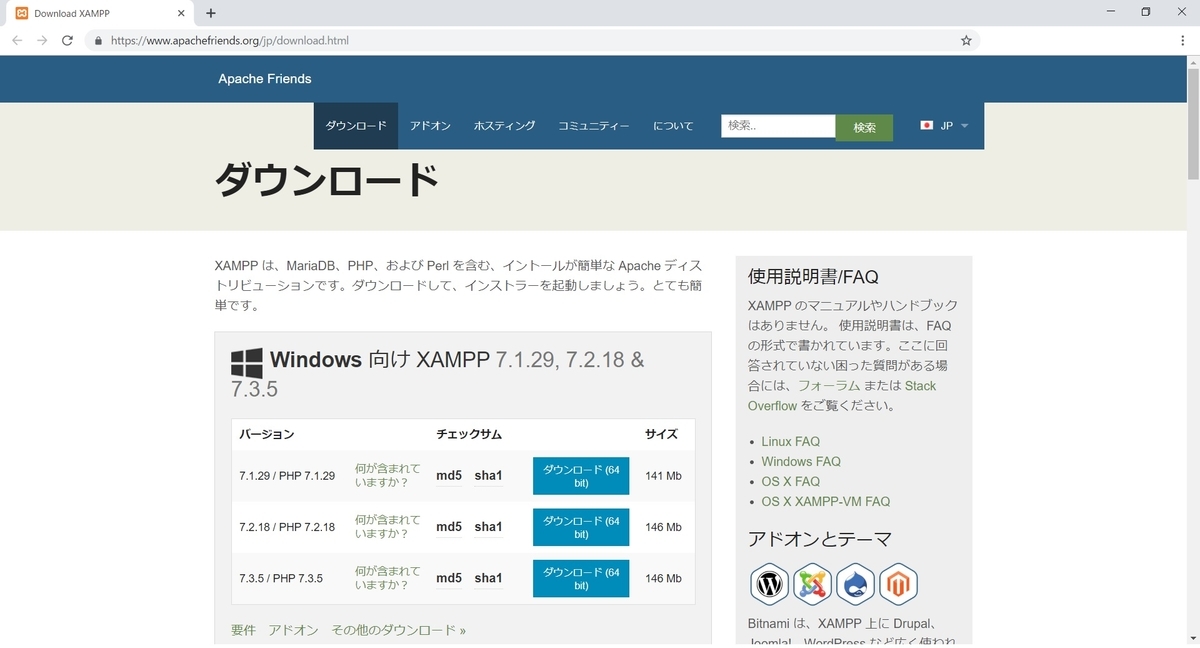The height and width of the screenshot is (648, 1200).
Task: Click その他のダウンロード » link
Action: 399,630
